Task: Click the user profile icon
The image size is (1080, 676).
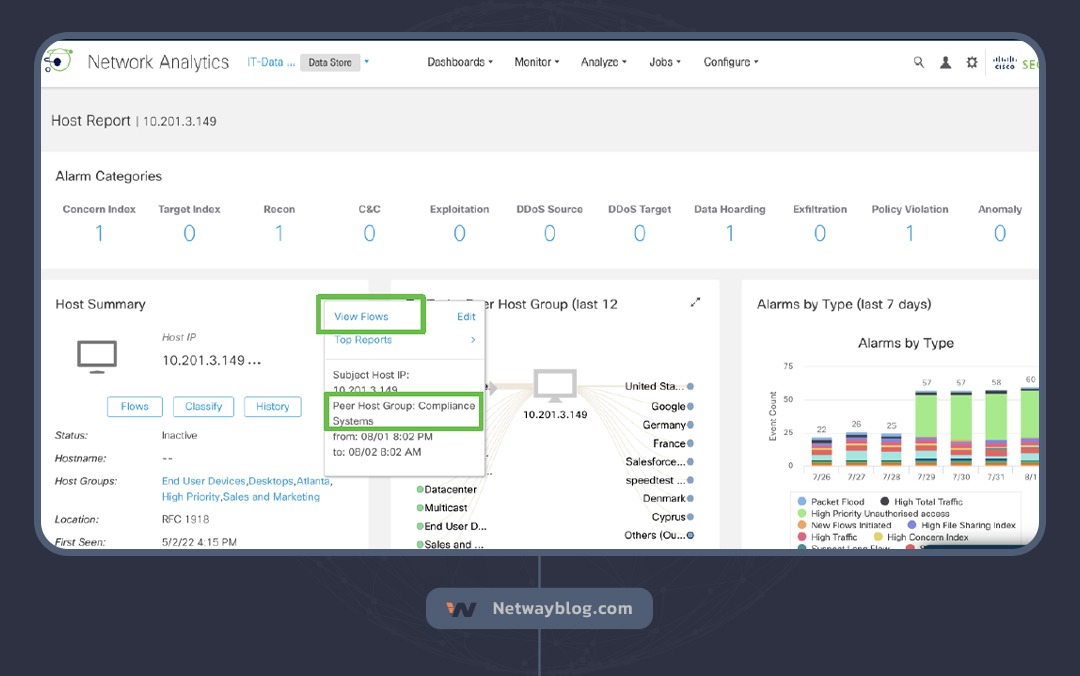Action: pos(945,62)
